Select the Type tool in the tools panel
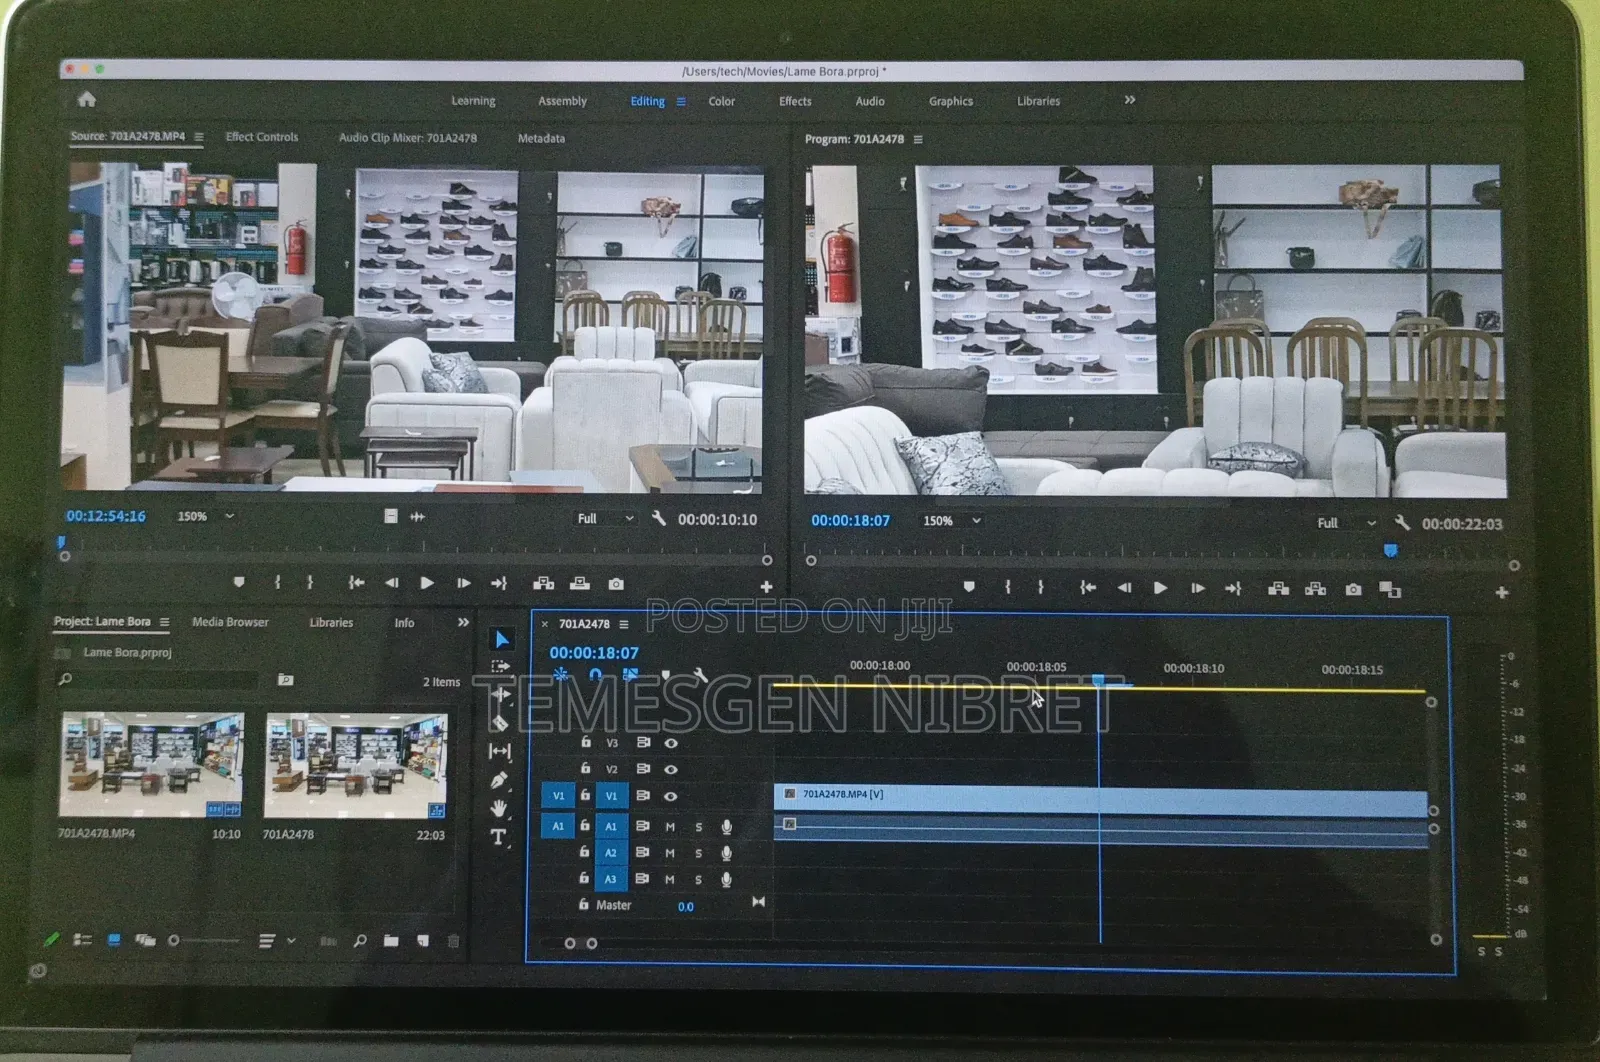1600x1062 pixels. click(x=498, y=837)
